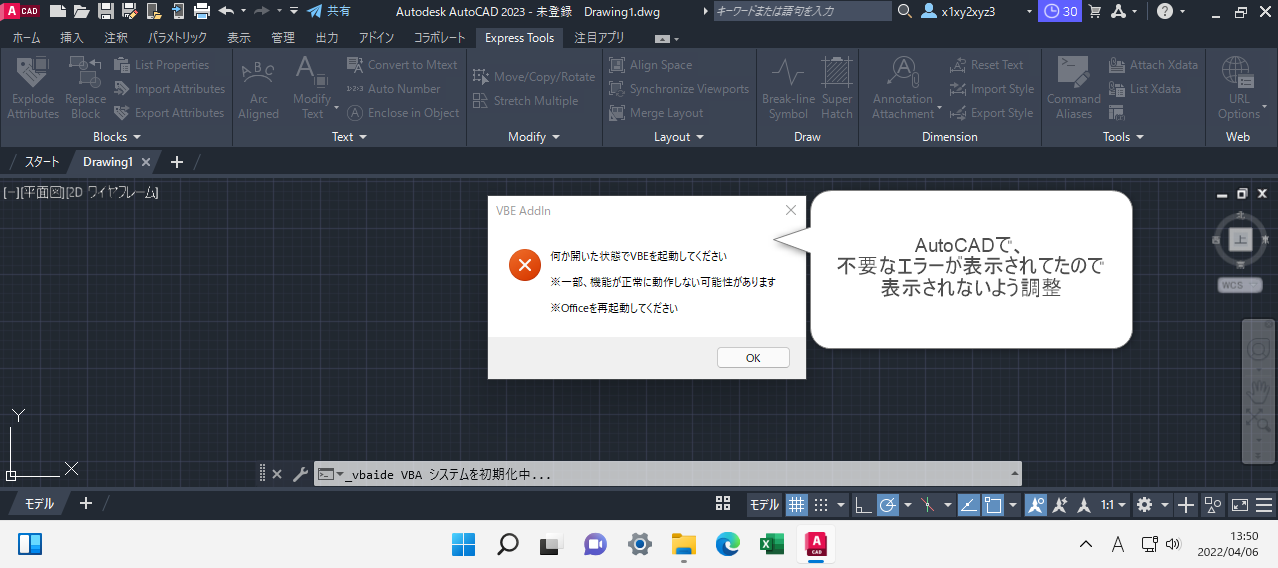Screen dimensions: 1278x568
Task: Toggle the annotation visibility icon in status bar
Action: (x=1036, y=505)
